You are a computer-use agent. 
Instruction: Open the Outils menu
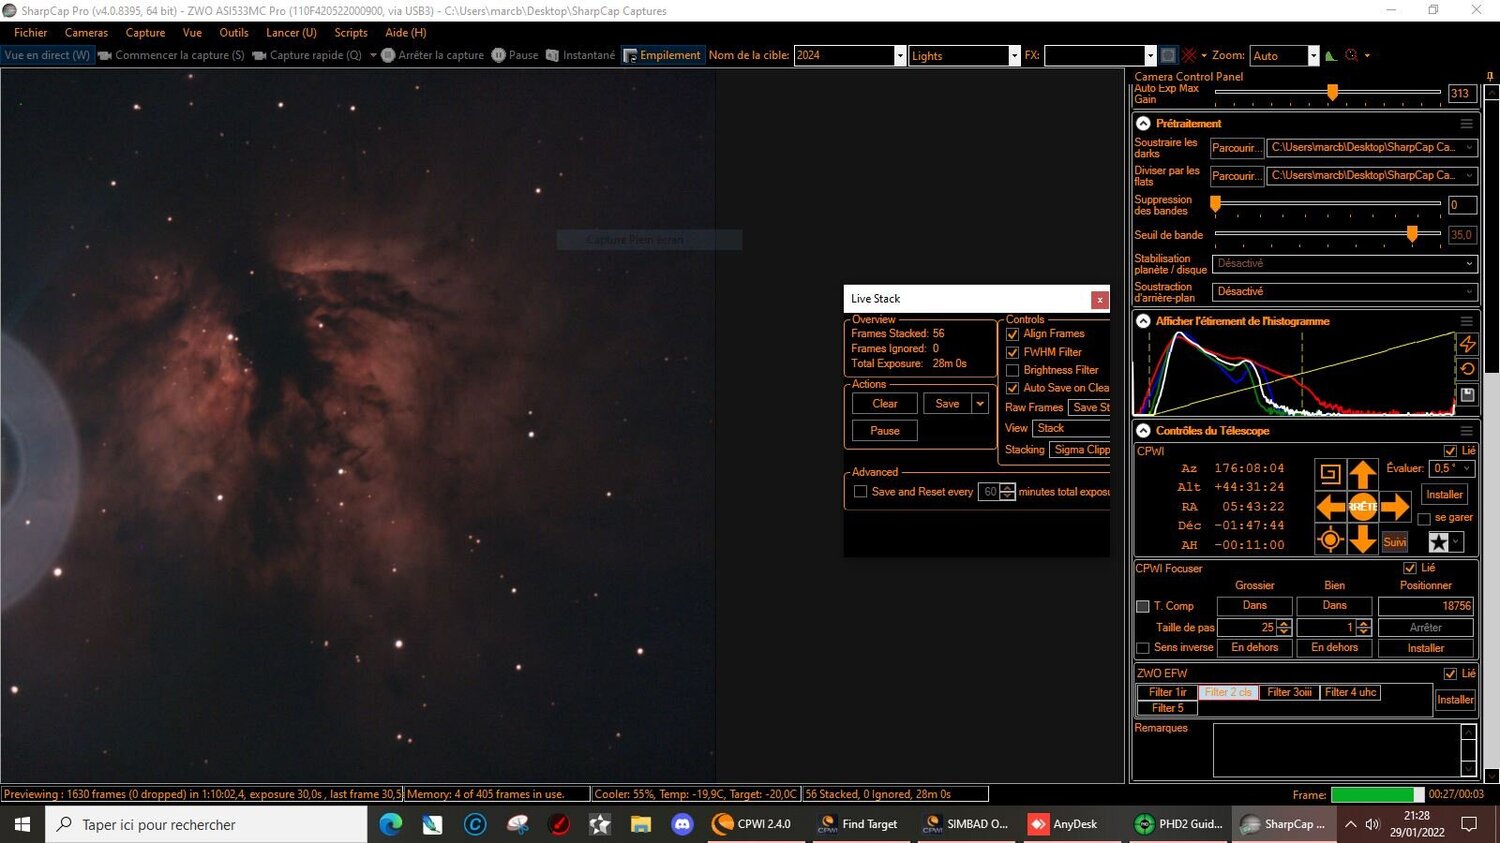click(233, 33)
